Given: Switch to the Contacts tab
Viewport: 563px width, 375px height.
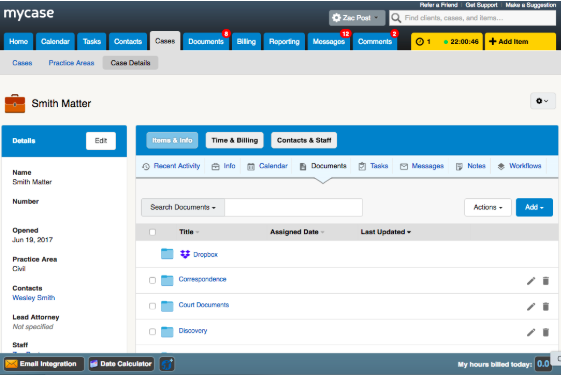Looking at the screenshot, I should pos(128,42).
